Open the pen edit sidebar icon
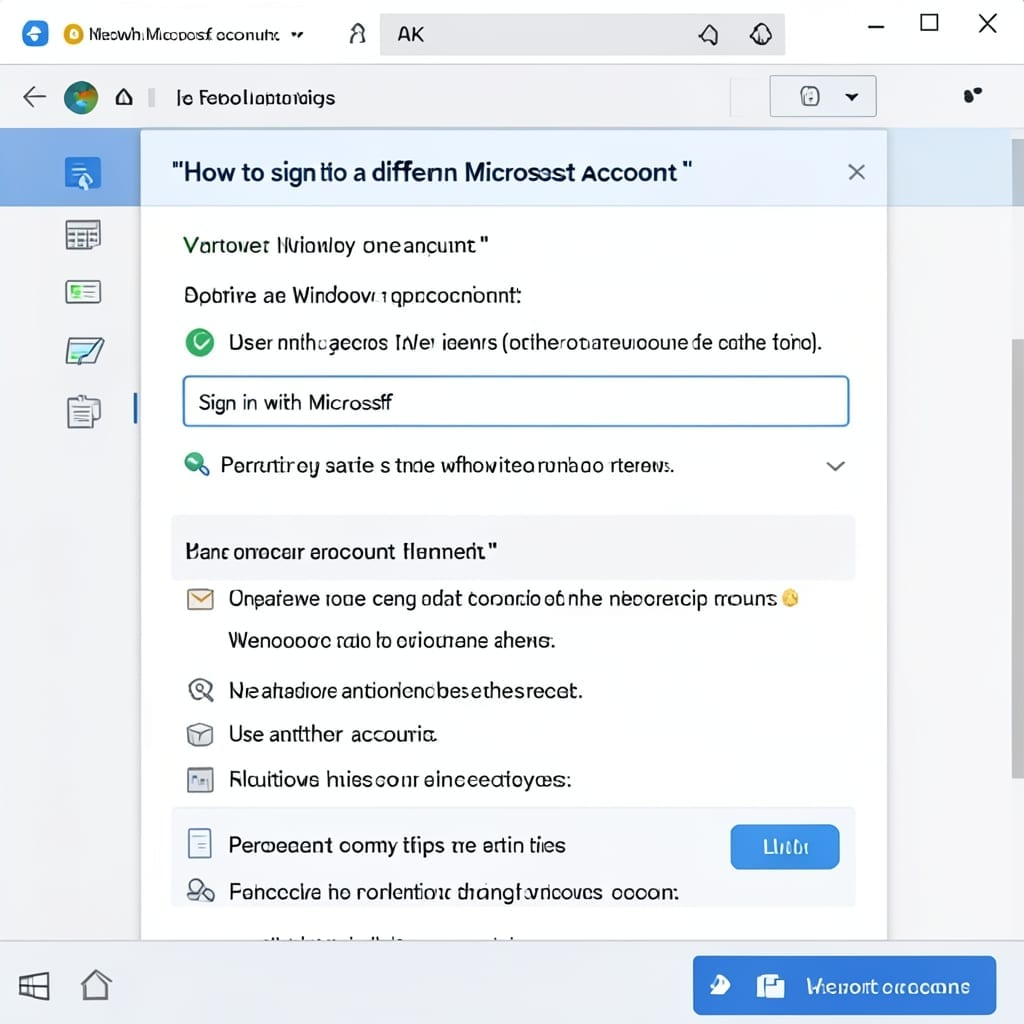 (84, 351)
